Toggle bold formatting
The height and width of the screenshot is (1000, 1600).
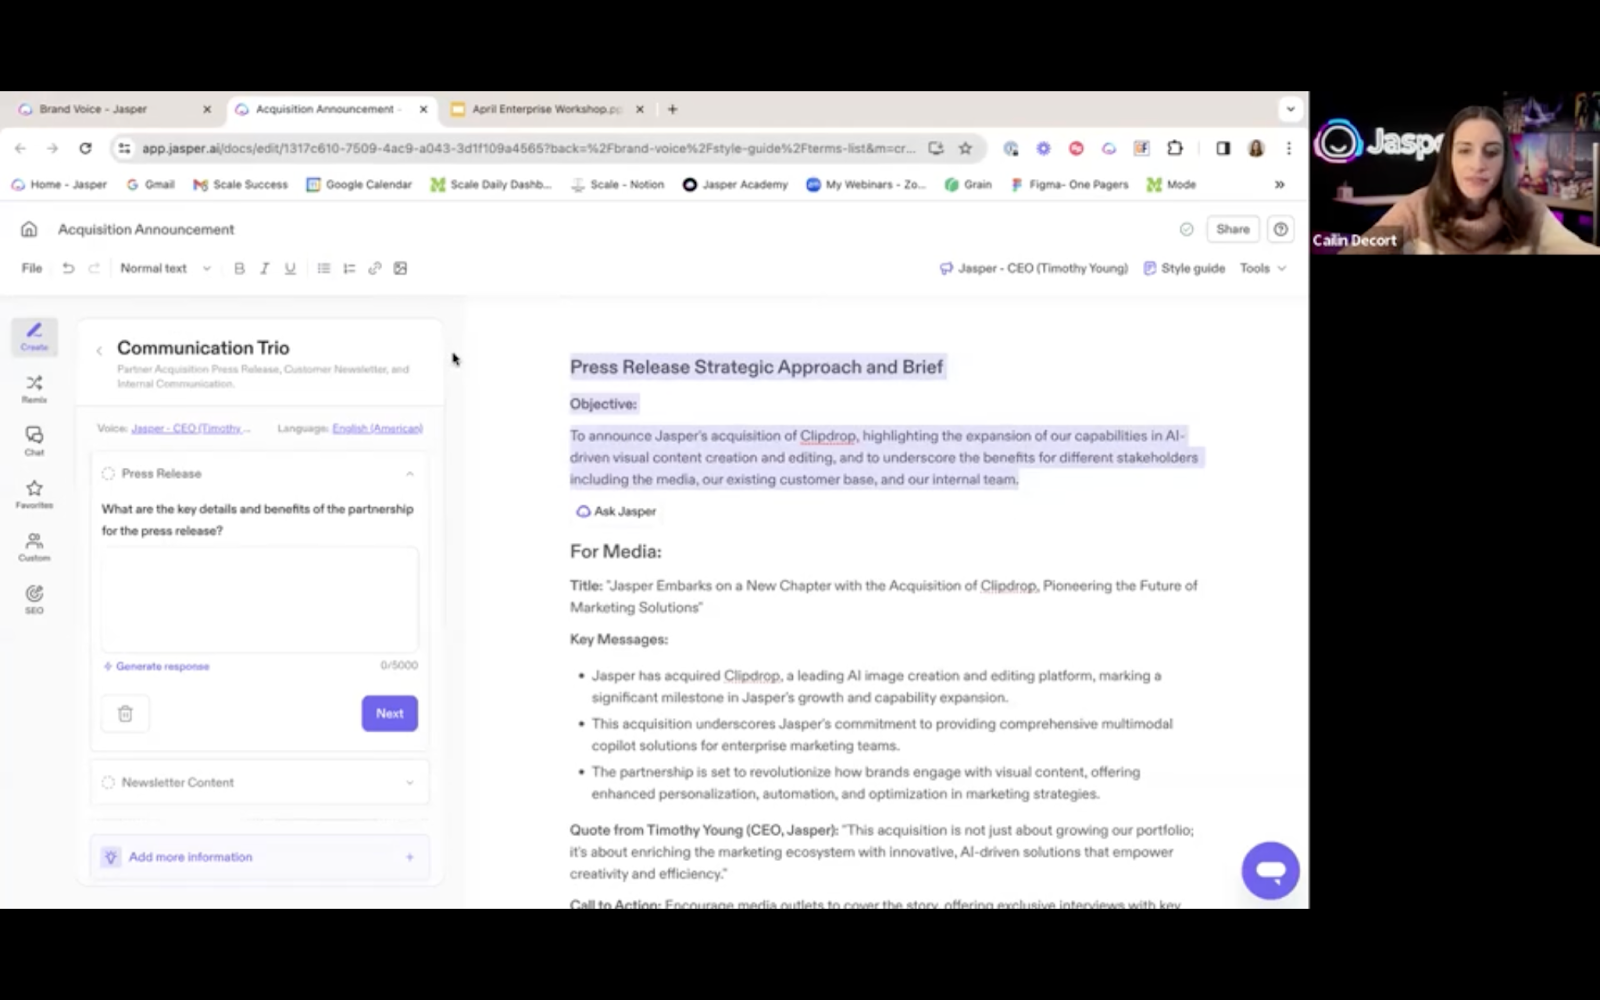[x=239, y=268]
